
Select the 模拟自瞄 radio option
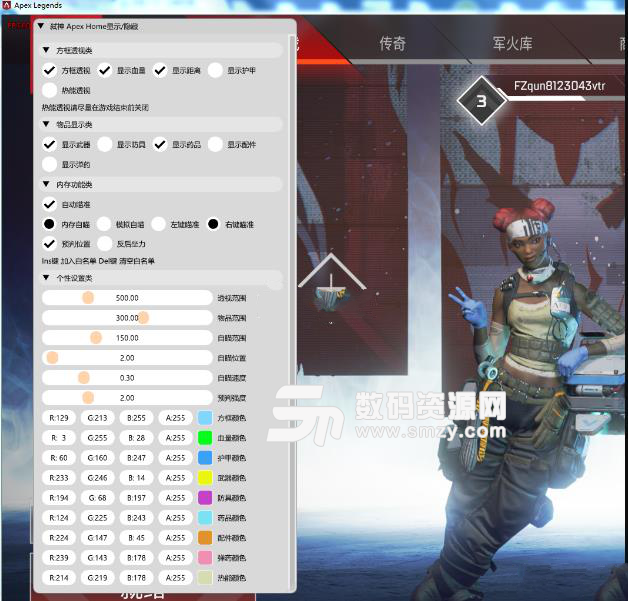[x=104, y=224]
